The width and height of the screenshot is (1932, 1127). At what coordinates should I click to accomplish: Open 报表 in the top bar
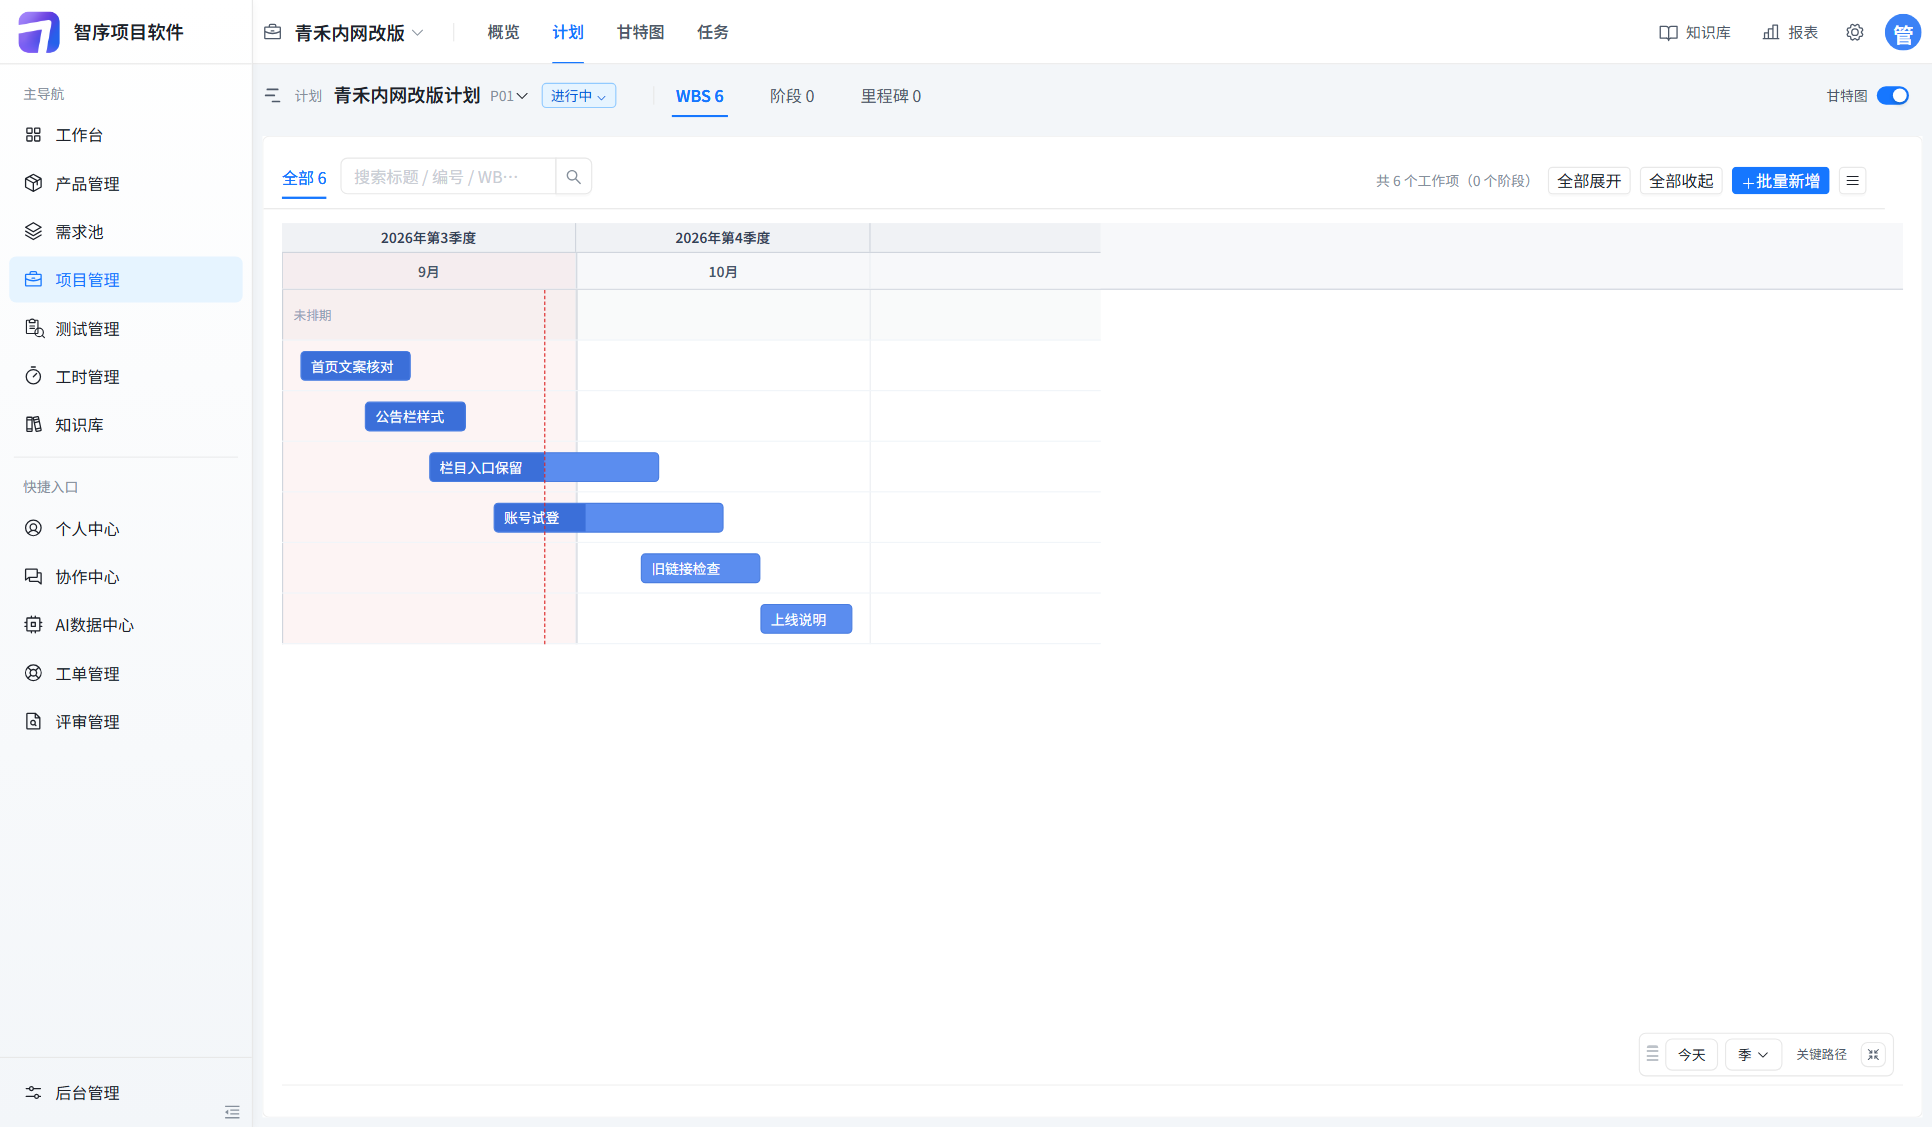(1790, 32)
